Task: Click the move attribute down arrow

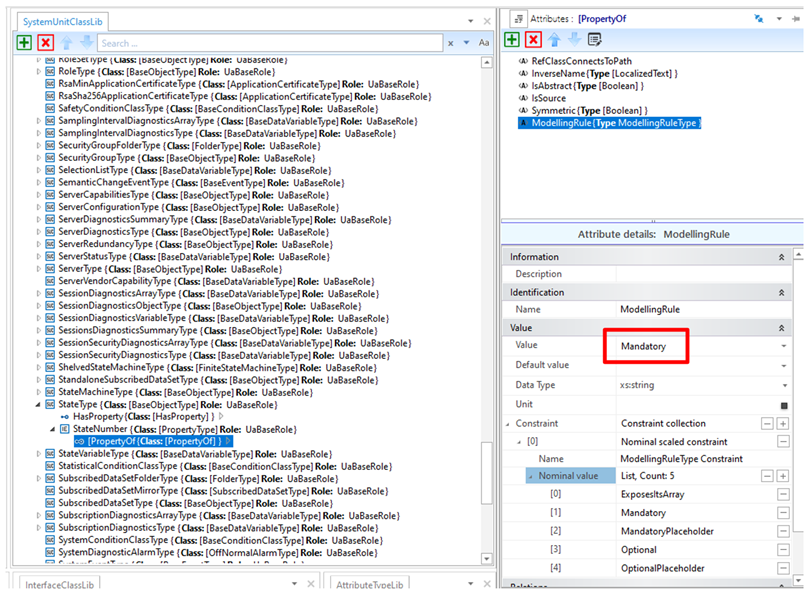Action: tap(574, 39)
